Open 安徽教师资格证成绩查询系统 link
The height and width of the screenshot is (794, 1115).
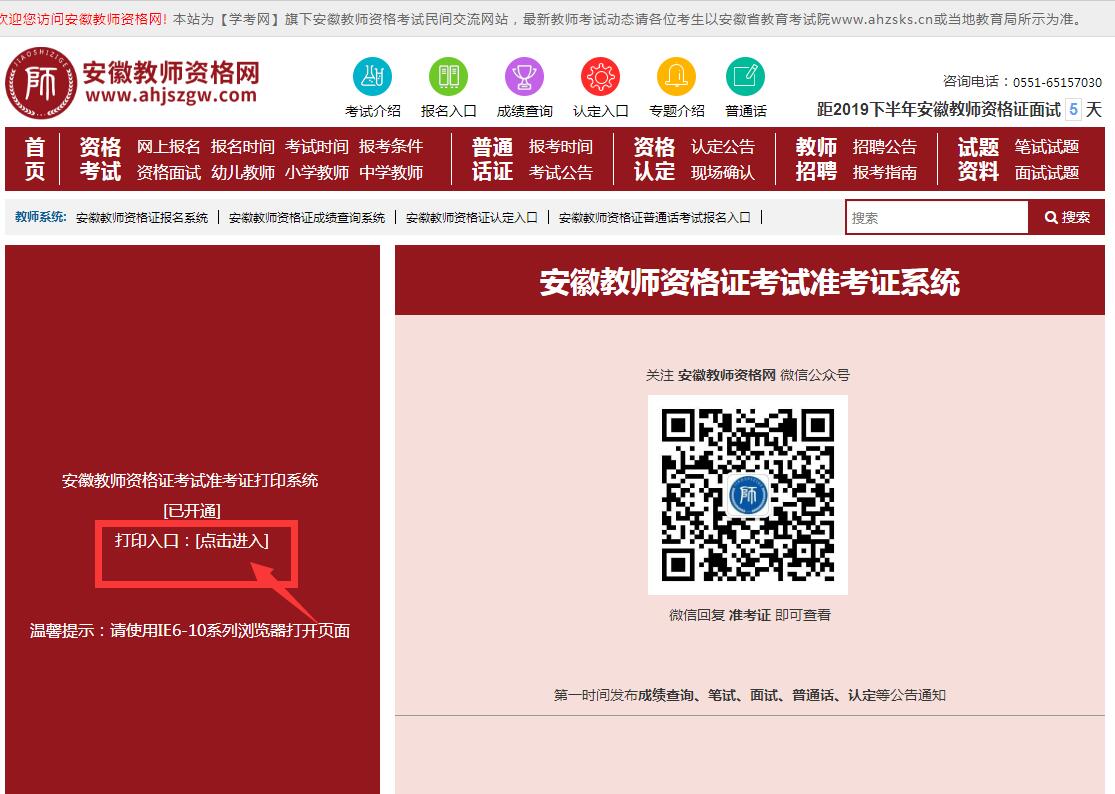click(306, 218)
